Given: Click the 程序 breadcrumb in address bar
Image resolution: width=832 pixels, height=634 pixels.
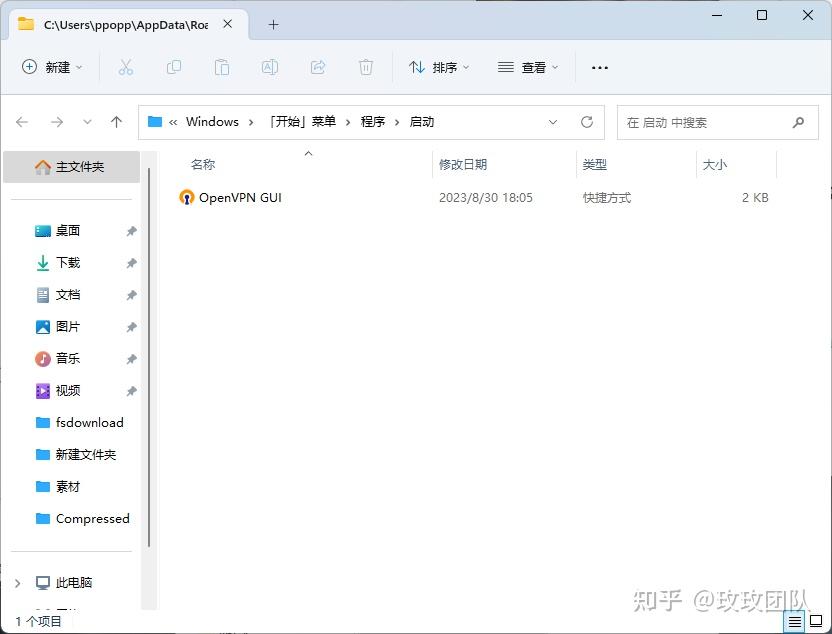Looking at the screenshot, I should point(372,121).
